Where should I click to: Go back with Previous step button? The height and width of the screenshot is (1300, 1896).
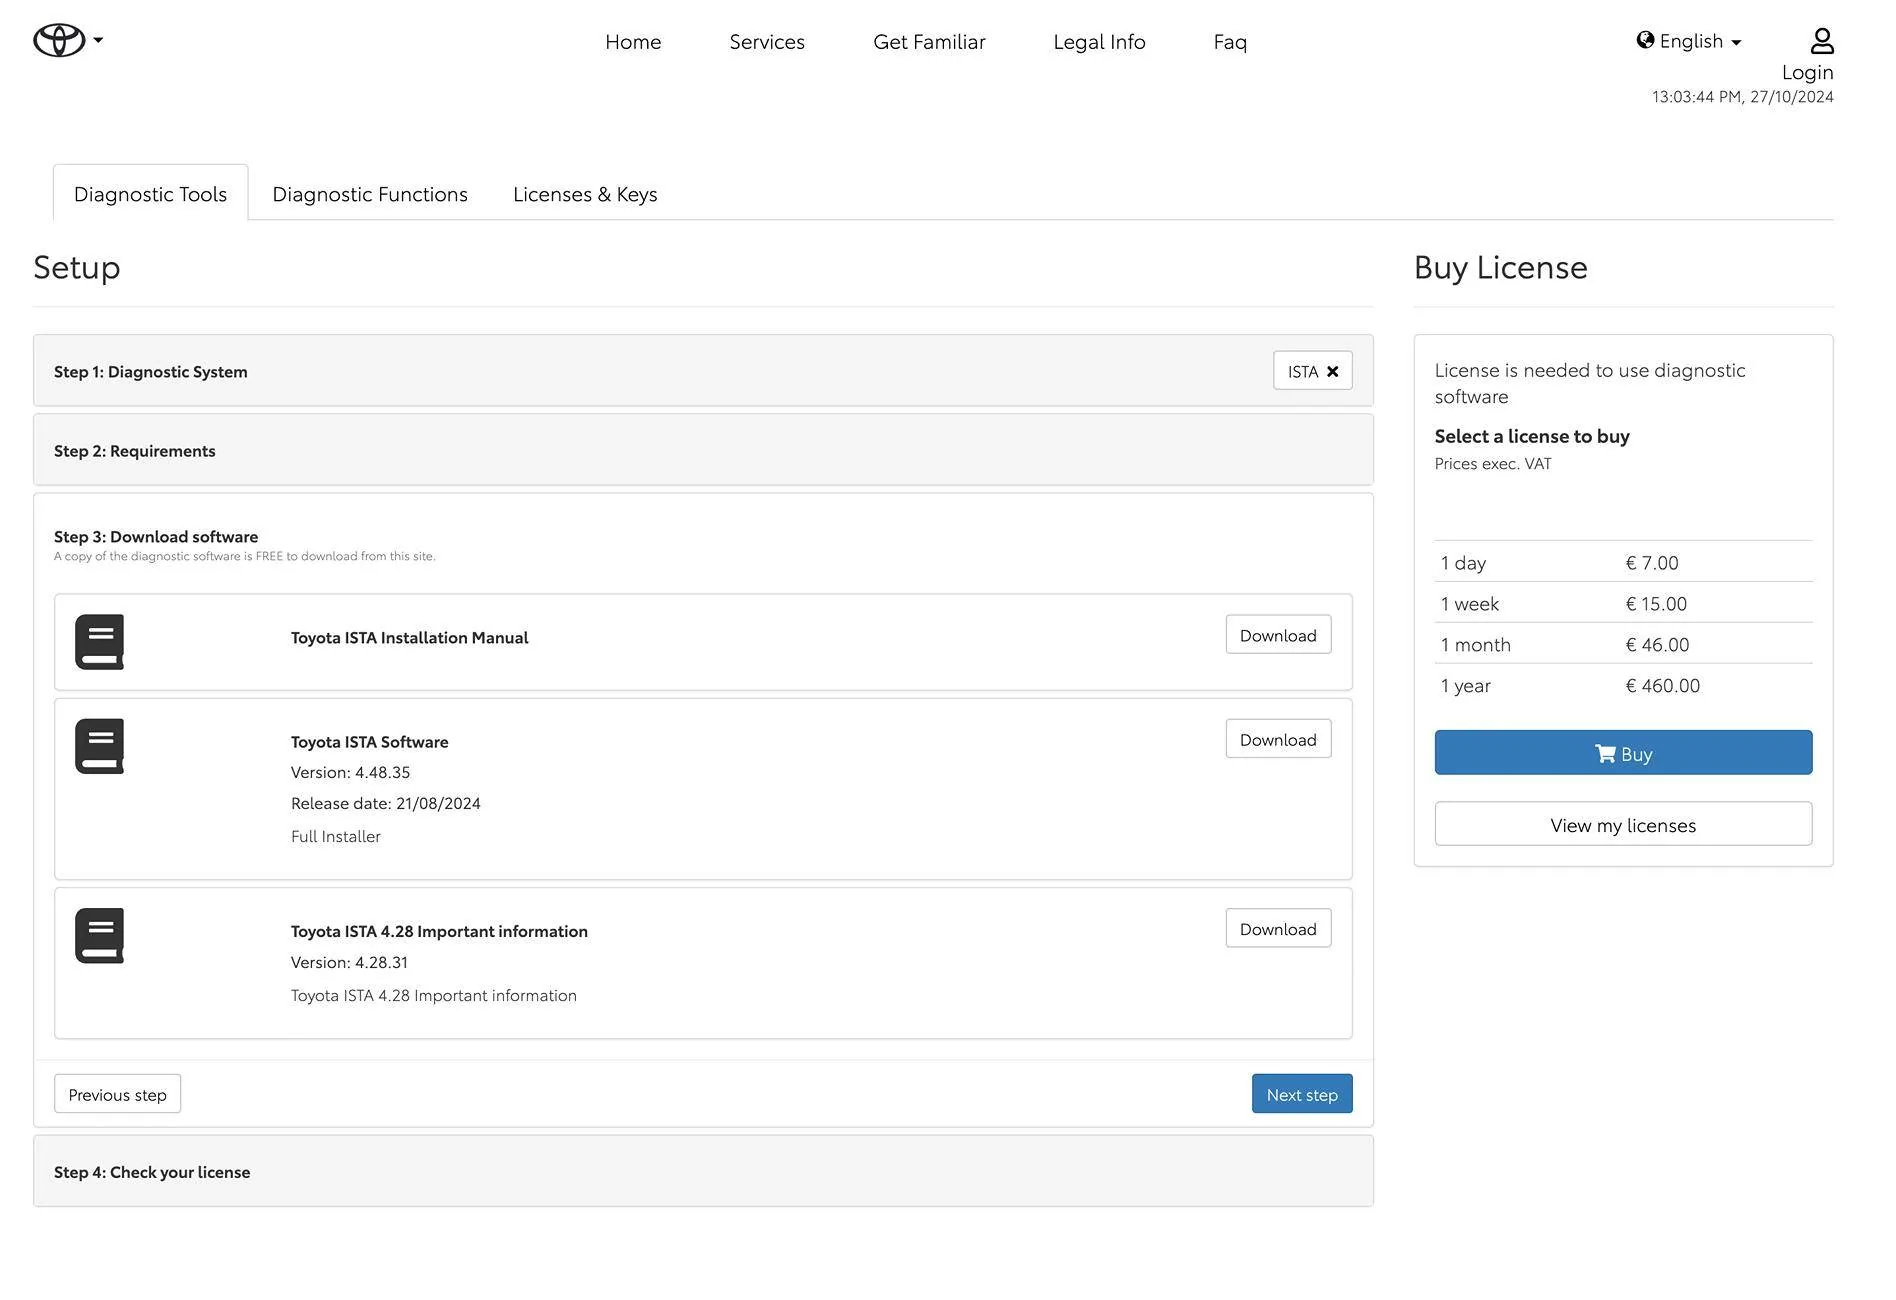click(x=117, y=1094)
